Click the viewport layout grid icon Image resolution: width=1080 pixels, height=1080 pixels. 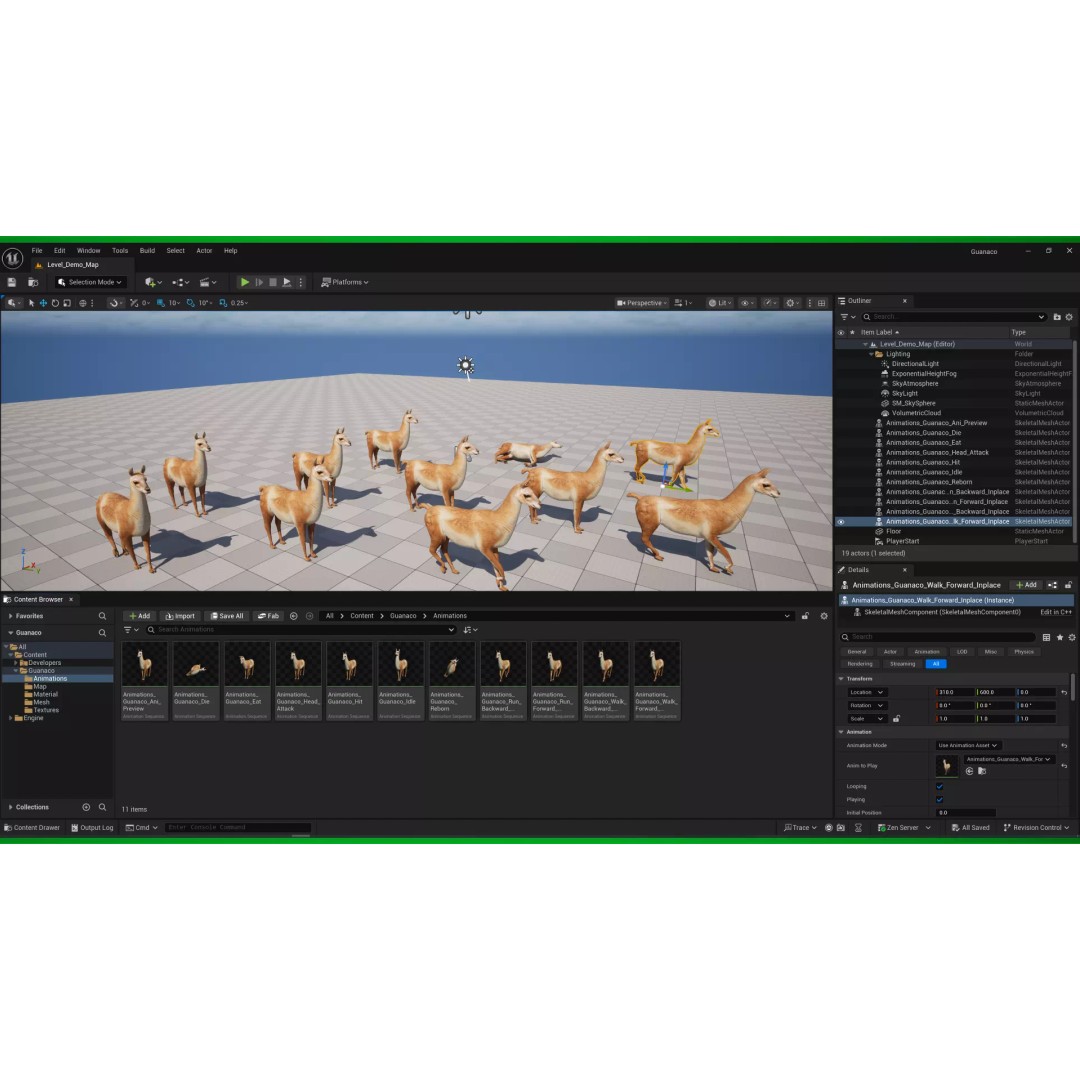[822, 303]
